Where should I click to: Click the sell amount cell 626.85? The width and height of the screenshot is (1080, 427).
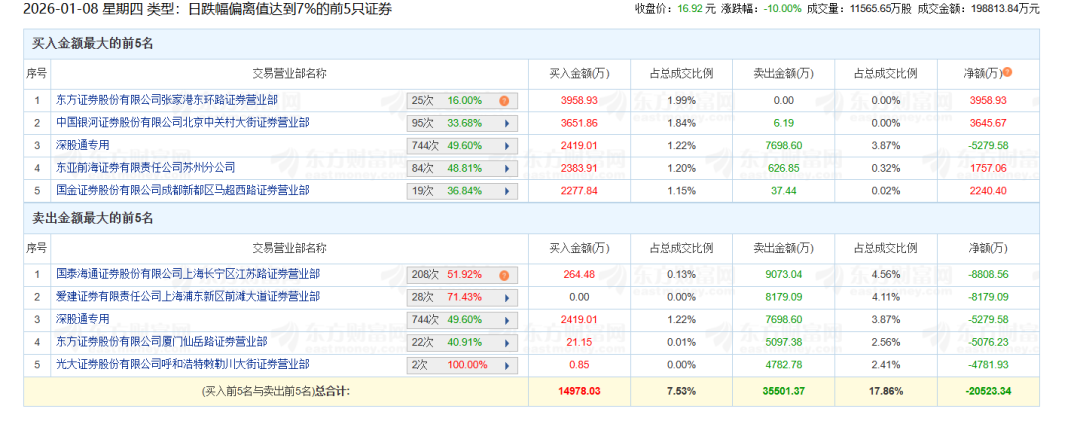783,167
